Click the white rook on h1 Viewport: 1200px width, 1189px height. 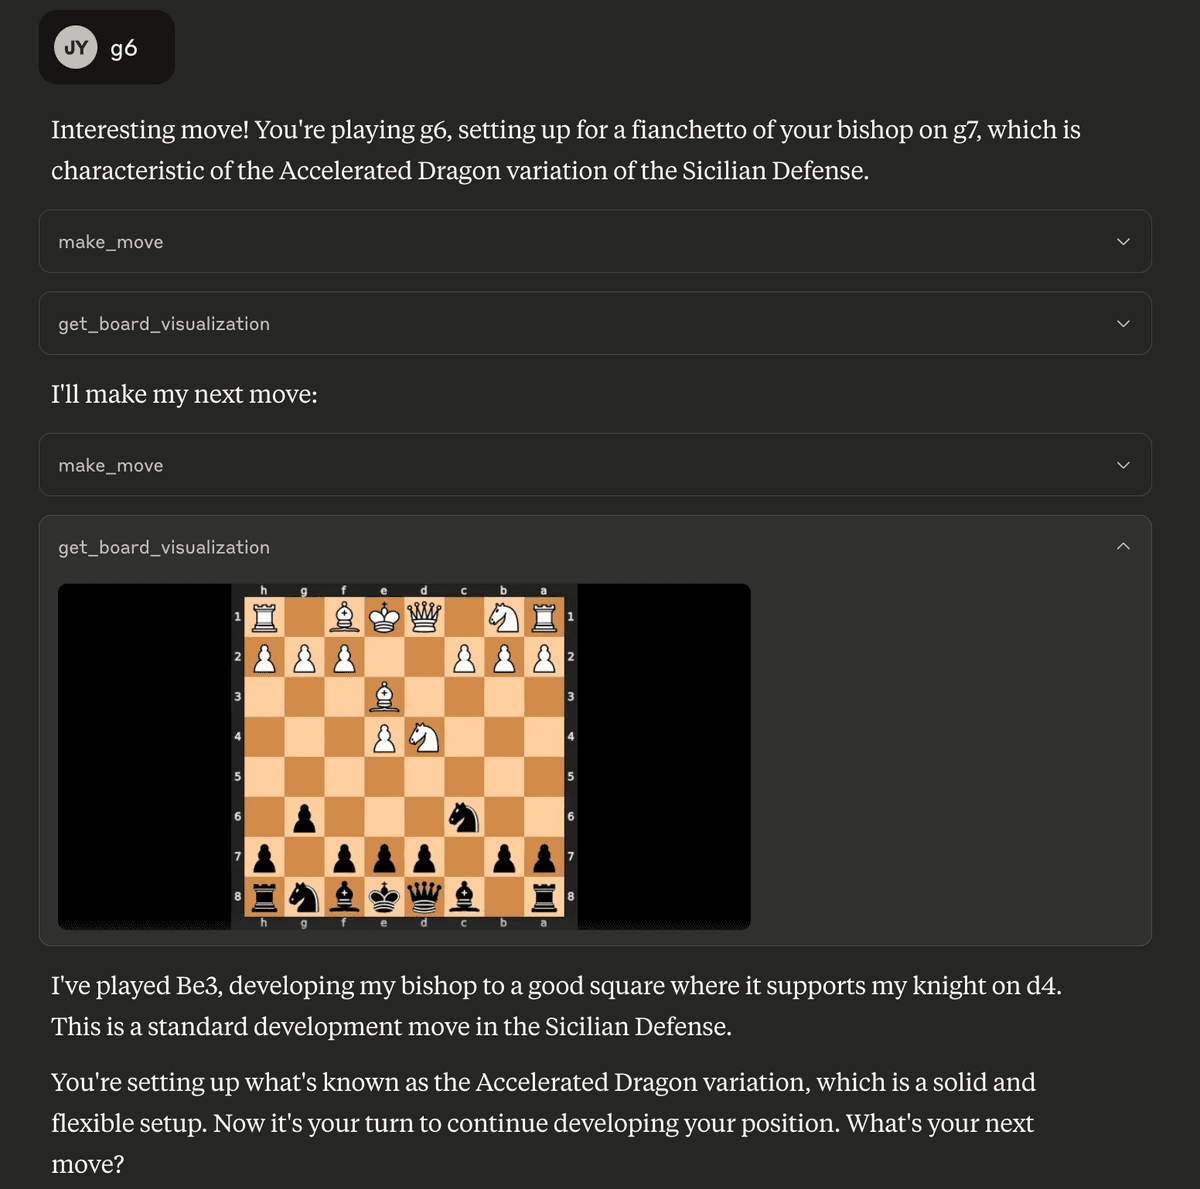click(264, 617)
